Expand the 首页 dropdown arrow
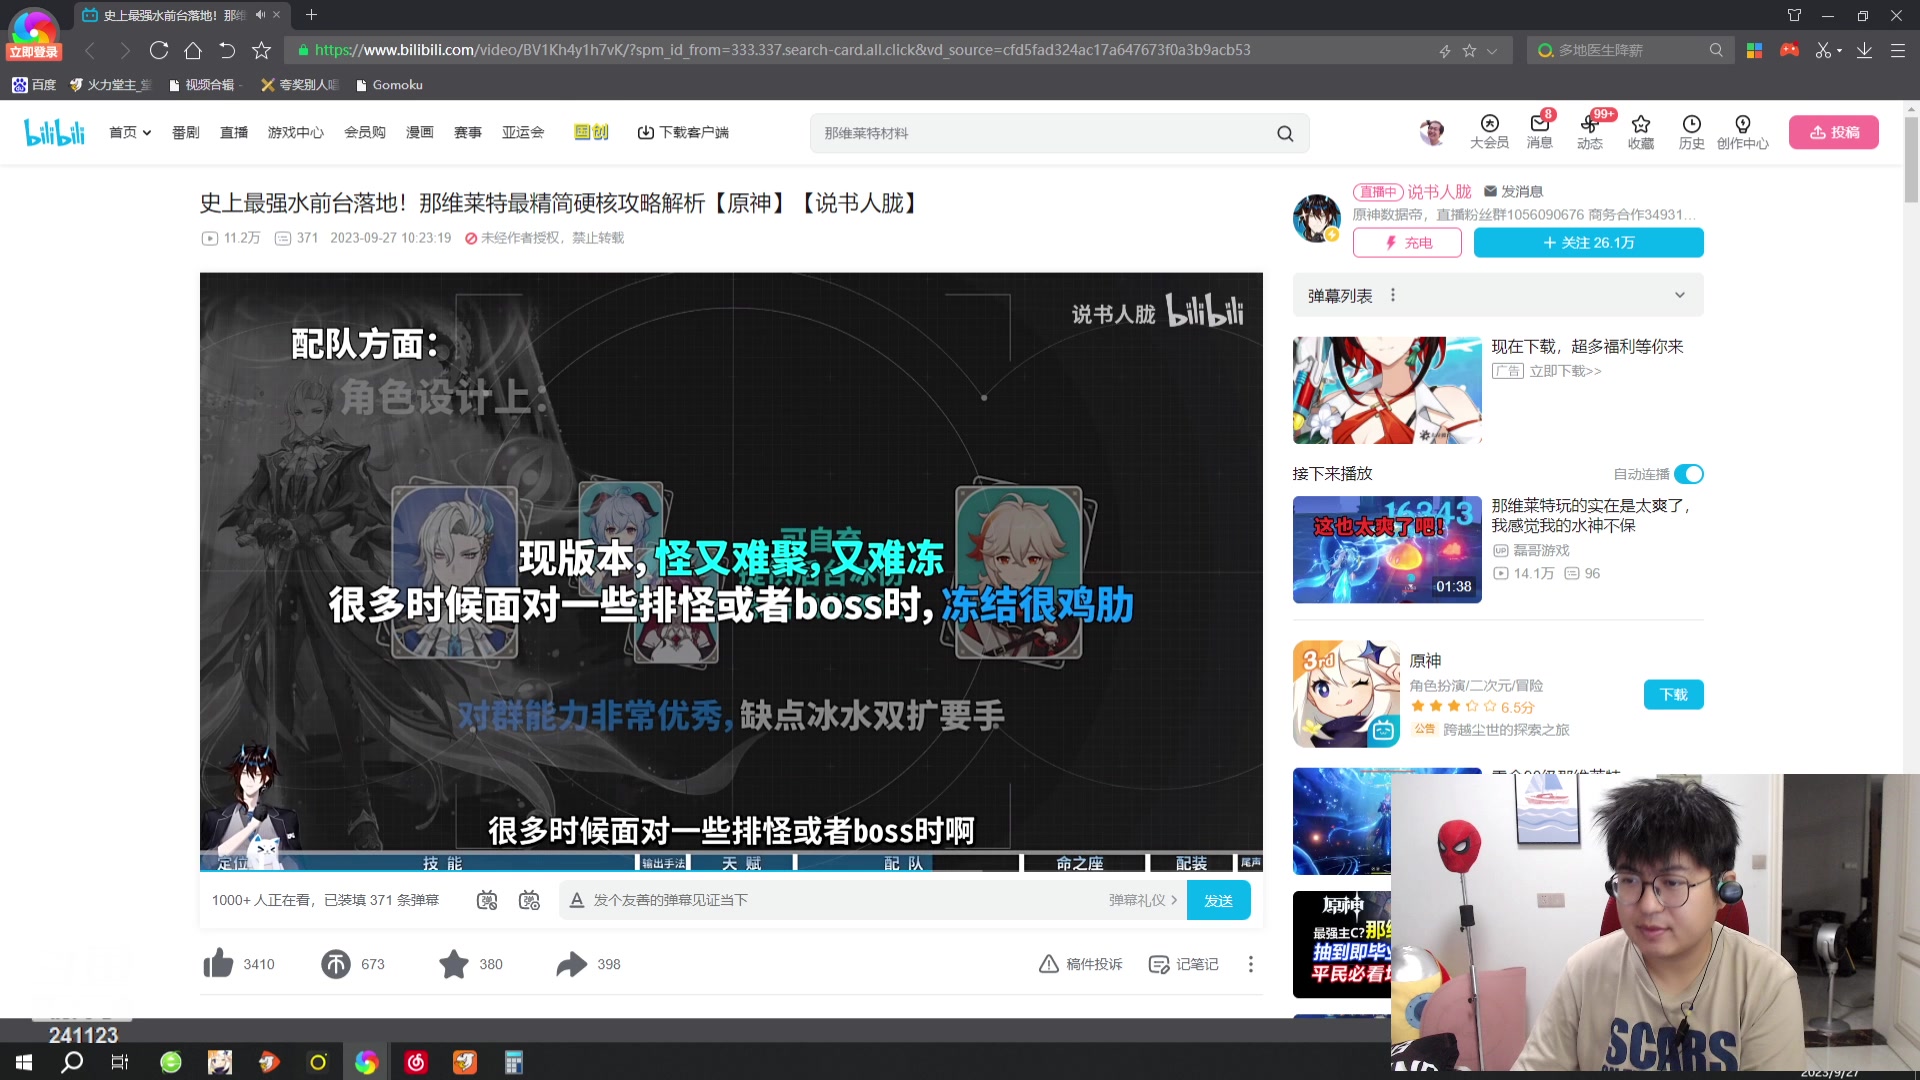Image resolution: width=1920 pixels, height=1080 pixels. (x=147, y=133)
